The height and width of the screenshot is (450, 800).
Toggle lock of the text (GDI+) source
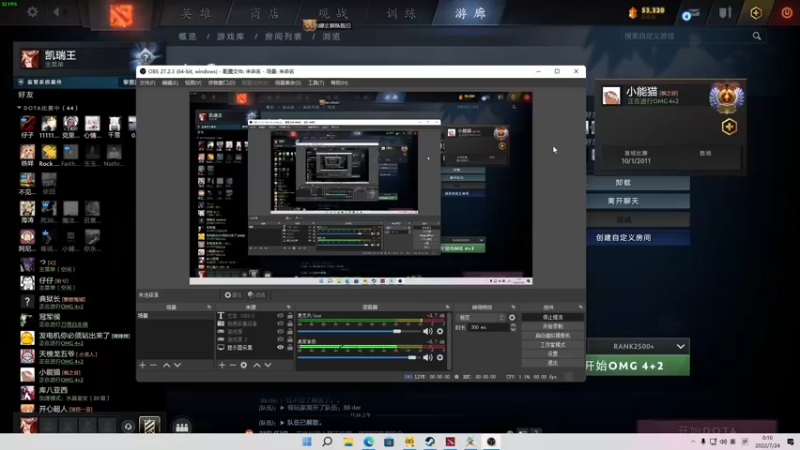pos(290,316)
